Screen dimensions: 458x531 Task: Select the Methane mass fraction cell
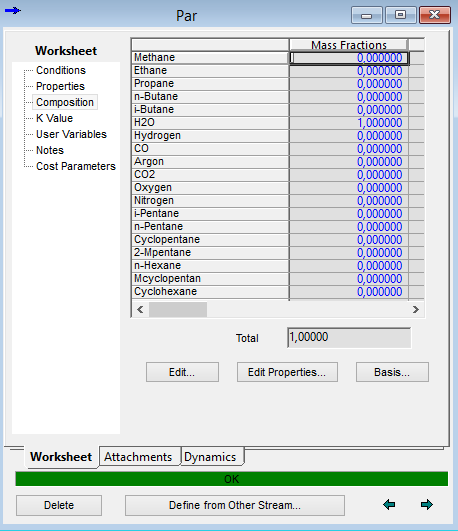pos(349,58)
